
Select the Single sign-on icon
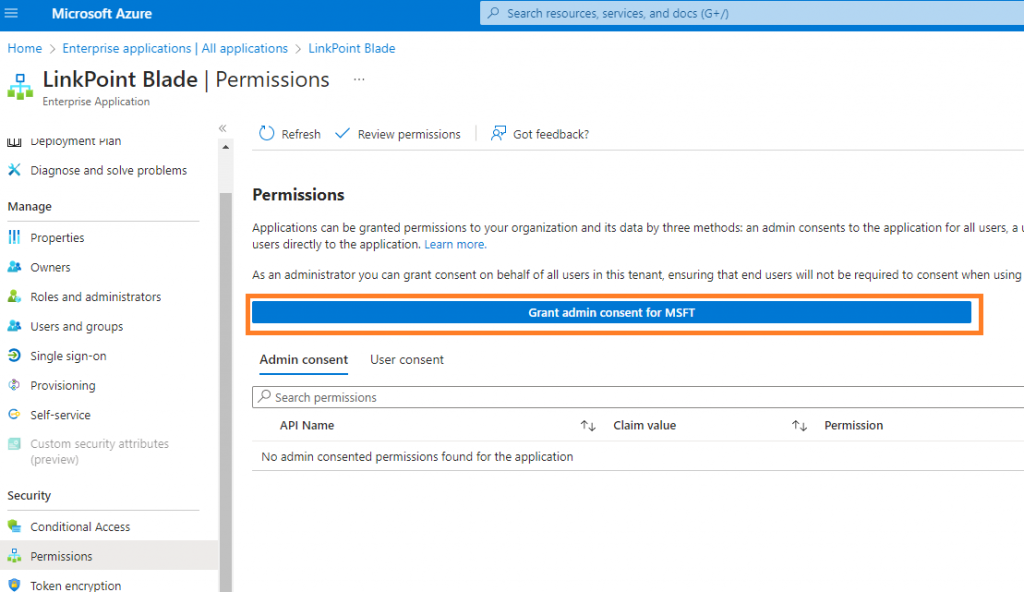point(15,355)
